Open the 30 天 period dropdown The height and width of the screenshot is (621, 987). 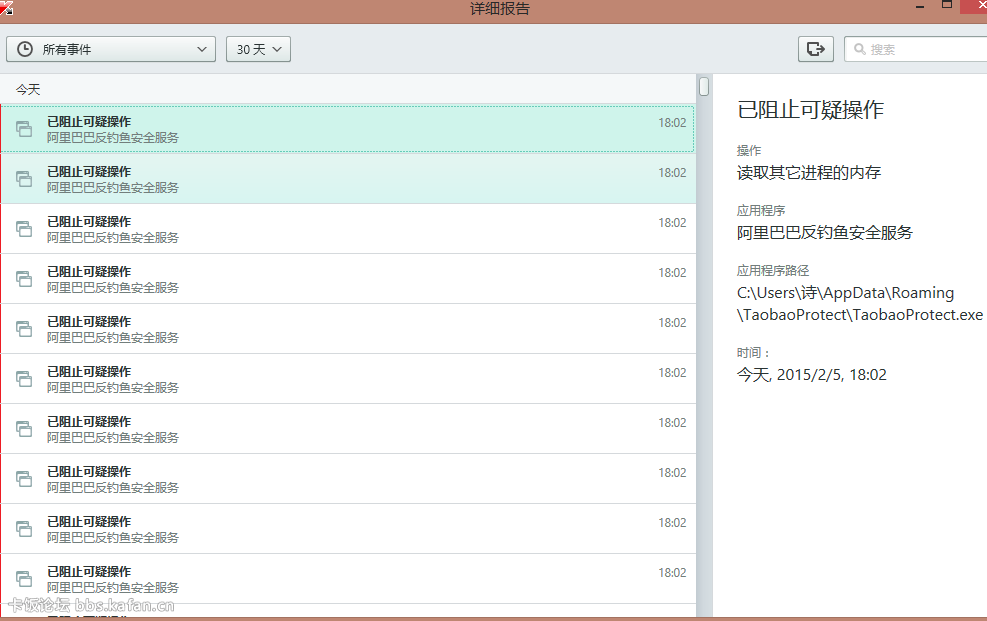click(x=258, y=49)
